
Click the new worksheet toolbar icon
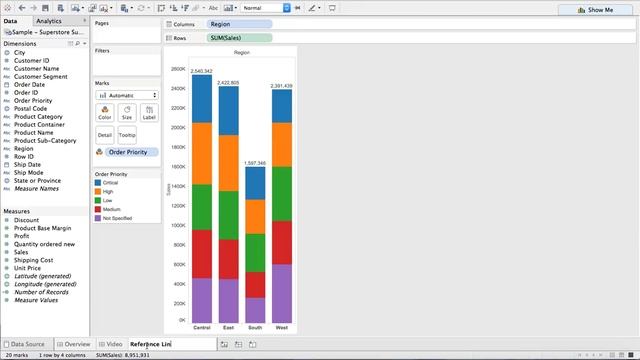tap(75, 8)
